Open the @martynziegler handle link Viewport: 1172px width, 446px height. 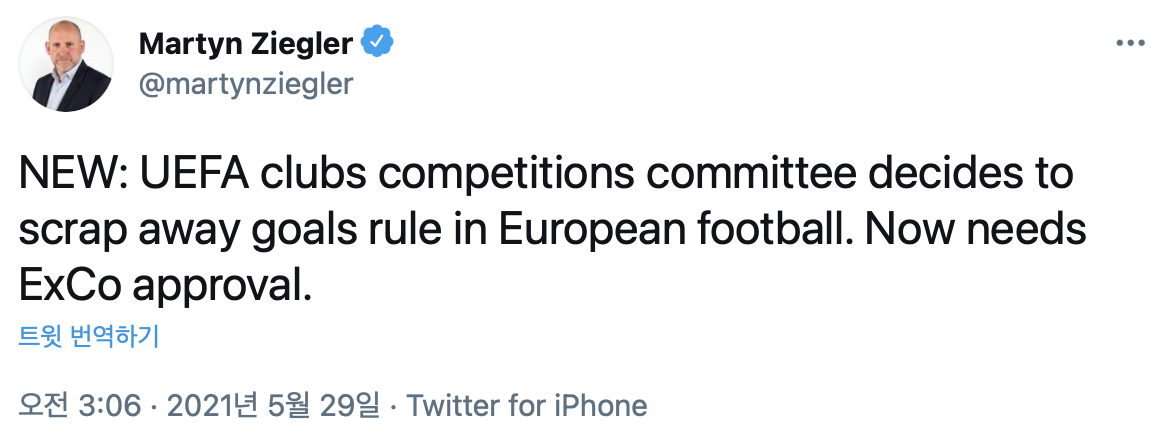point(246,84)
